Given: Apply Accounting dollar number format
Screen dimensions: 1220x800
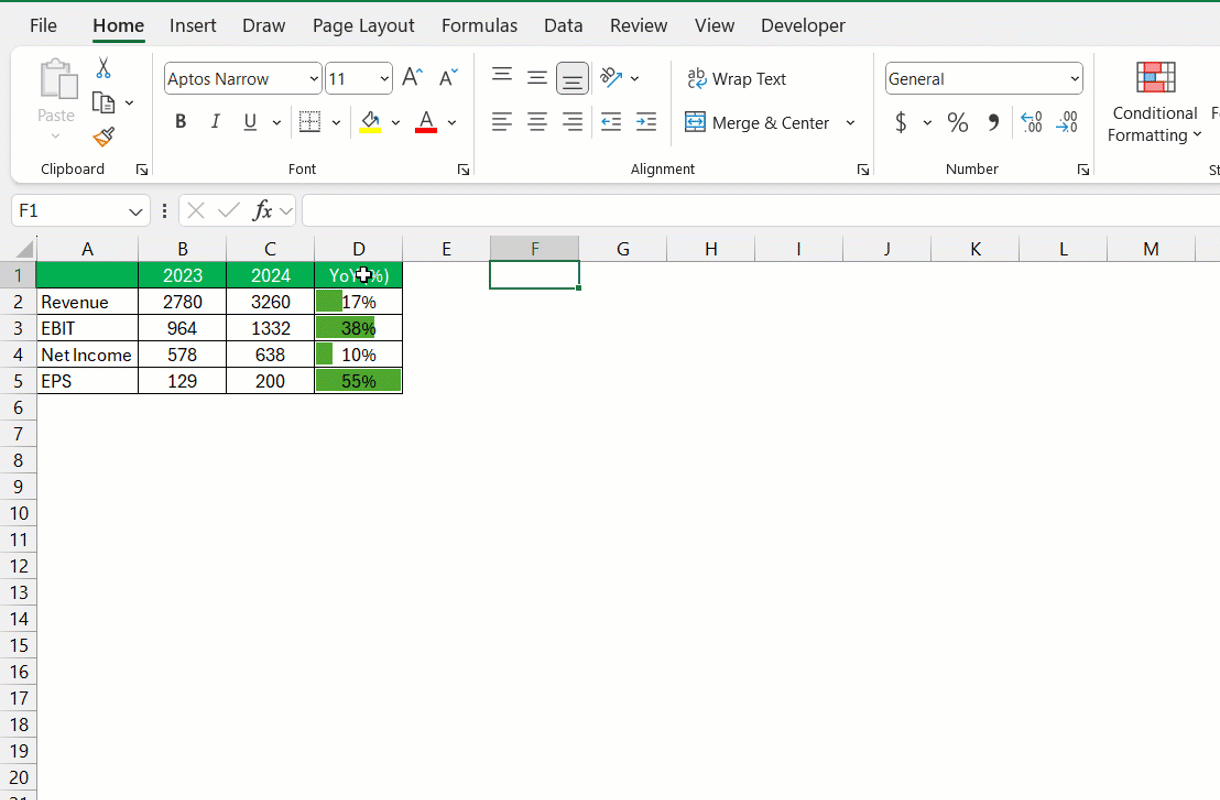Looking at the screenshot, I should [x=901, y=122].
